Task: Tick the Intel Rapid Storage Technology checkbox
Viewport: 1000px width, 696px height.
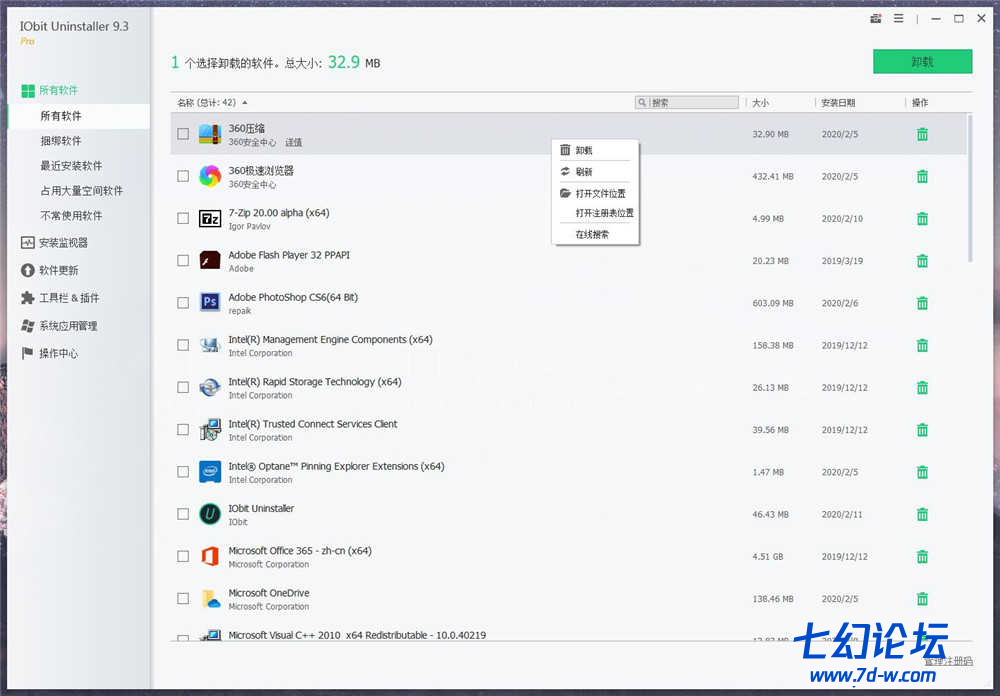Action: 183,387
